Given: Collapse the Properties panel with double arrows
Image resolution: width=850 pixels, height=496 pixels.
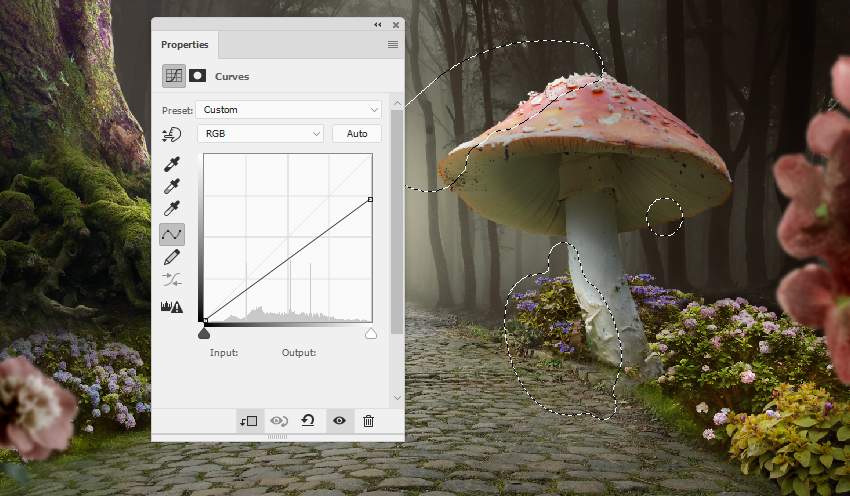Looking at the screenshot, I should click(x=378, y=24).
